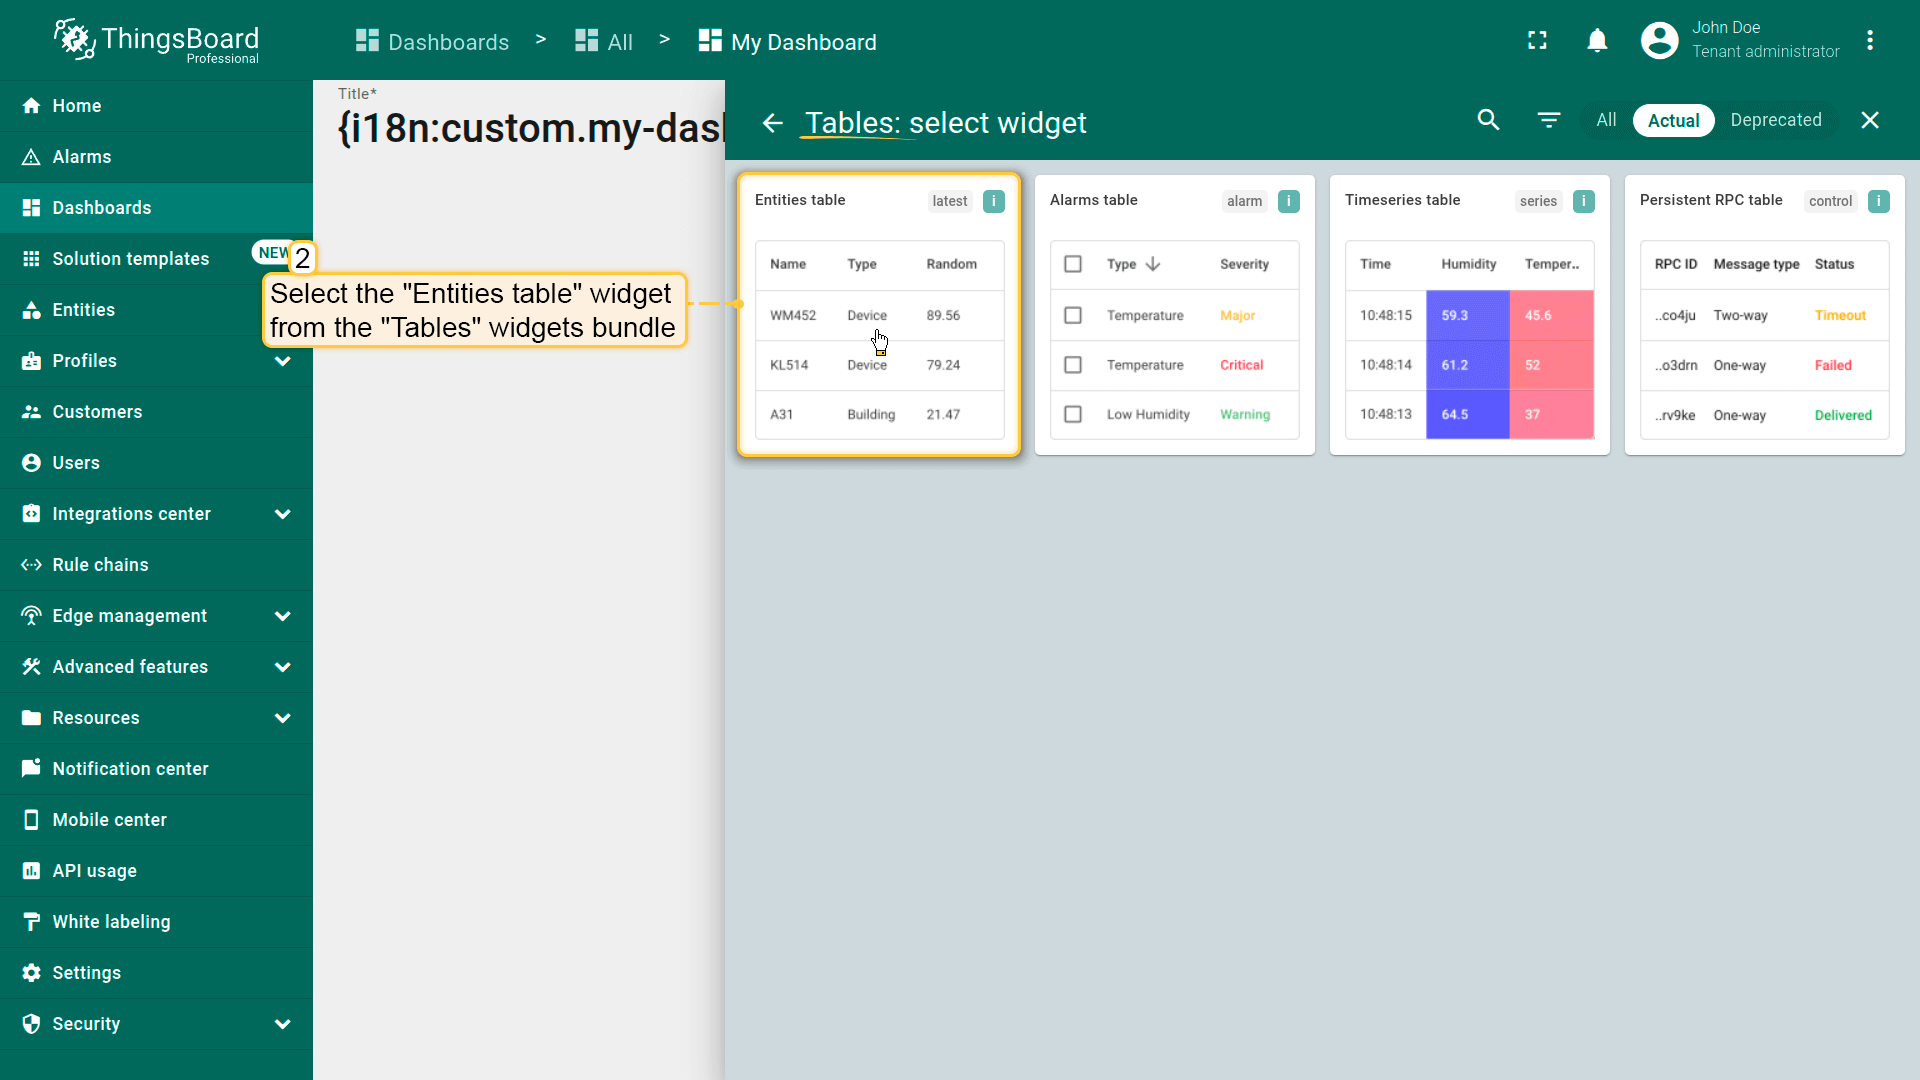Expand Integrations center submenu
The image size is (1920, 1080).
click(283, 514)
